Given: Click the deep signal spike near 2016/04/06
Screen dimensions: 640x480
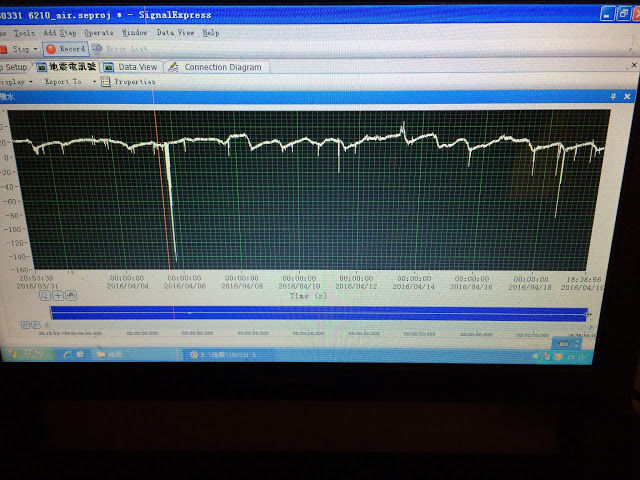Looking at the screenshot, I should tap(171, 204).
